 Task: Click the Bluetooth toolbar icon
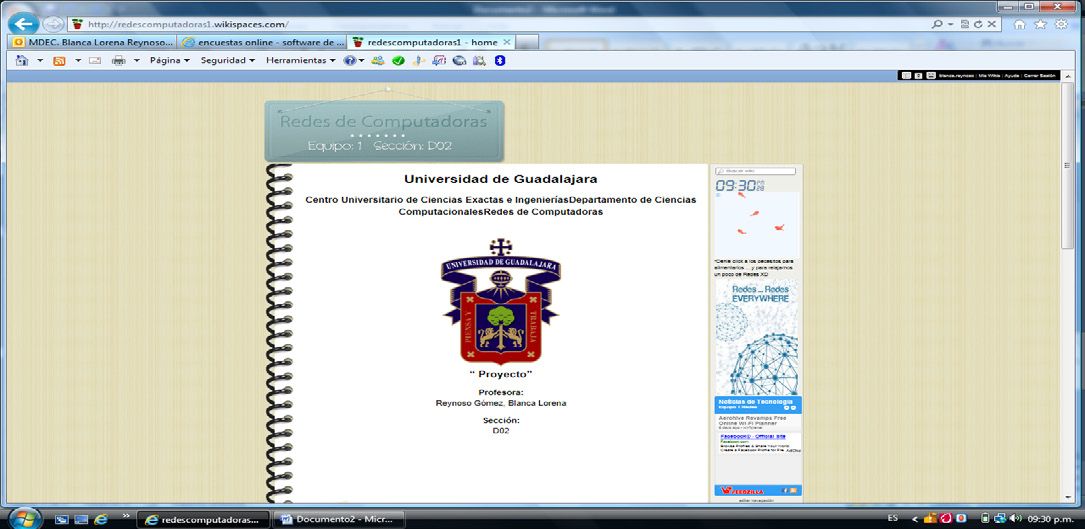[x=500, y=61]
